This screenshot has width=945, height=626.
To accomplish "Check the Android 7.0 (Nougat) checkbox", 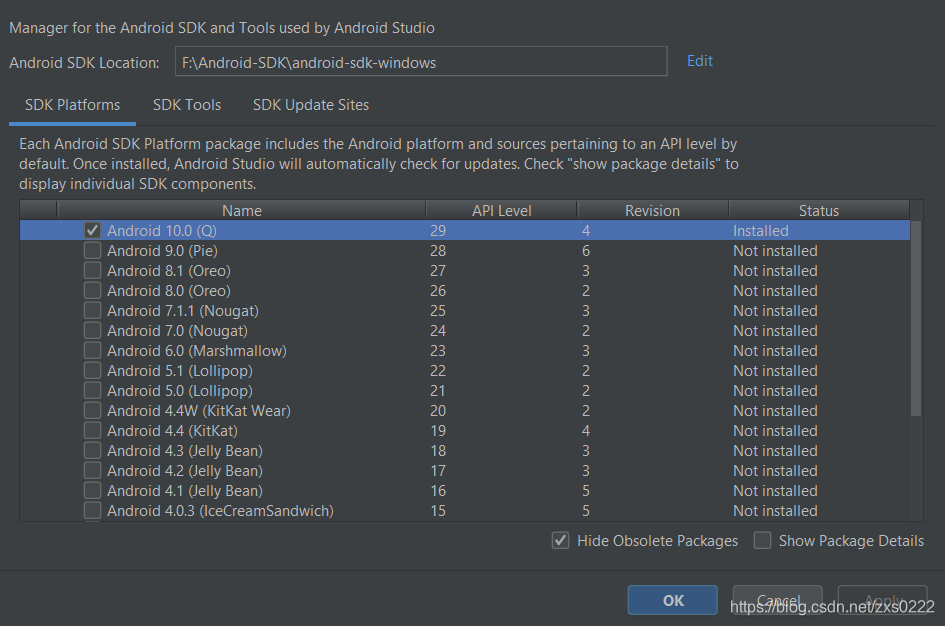I will pyautogui.click(x=91, y=330).
